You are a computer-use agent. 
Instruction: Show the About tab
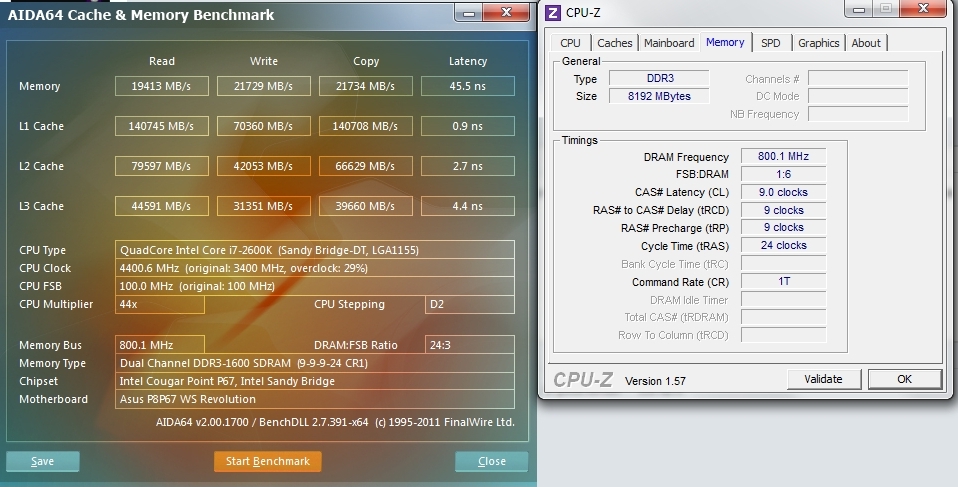[x=866, y=43]
